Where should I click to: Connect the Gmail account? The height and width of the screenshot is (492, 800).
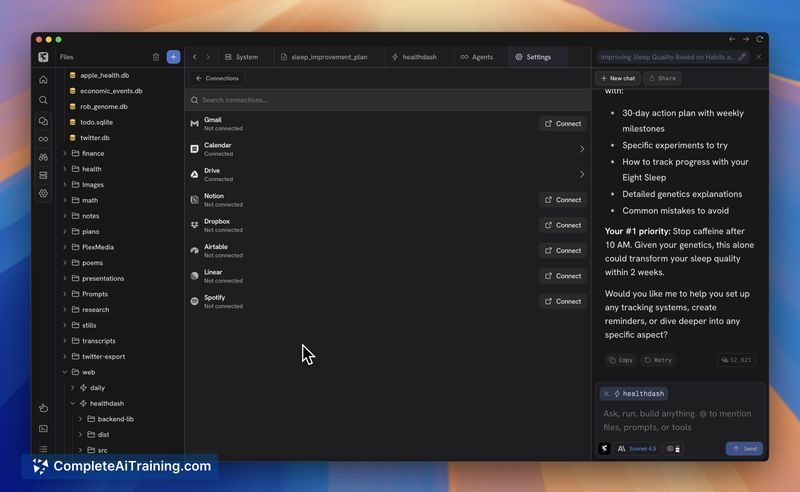pyautogui.click(x=563, y=124)
